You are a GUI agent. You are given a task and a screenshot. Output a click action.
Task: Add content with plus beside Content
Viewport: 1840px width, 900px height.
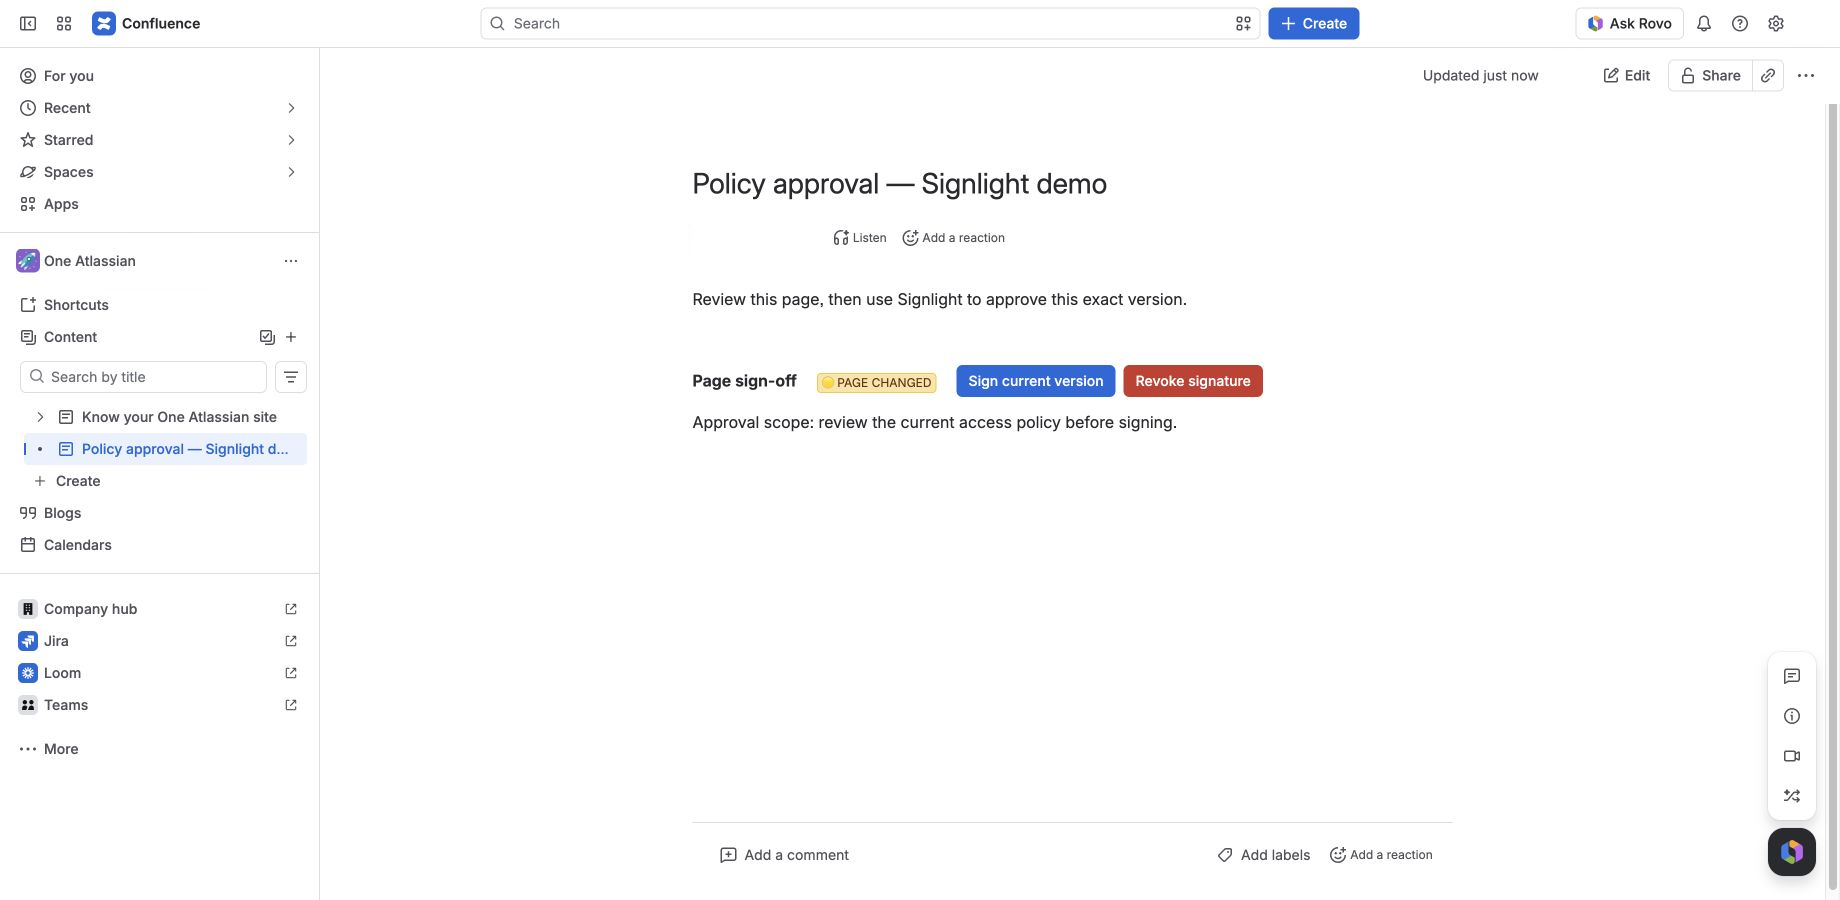pyautogui.click(x=291, y=337)
